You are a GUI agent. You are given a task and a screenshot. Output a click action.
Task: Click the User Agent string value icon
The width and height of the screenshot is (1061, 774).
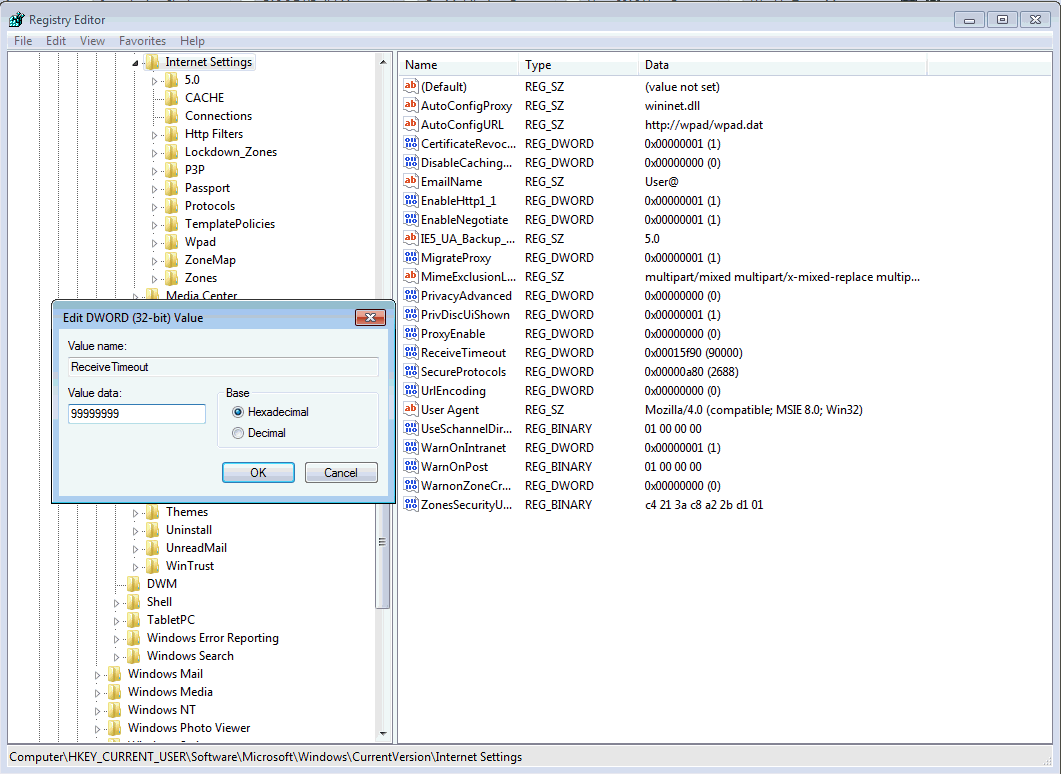pyautogui.click(x=411, y=409)
